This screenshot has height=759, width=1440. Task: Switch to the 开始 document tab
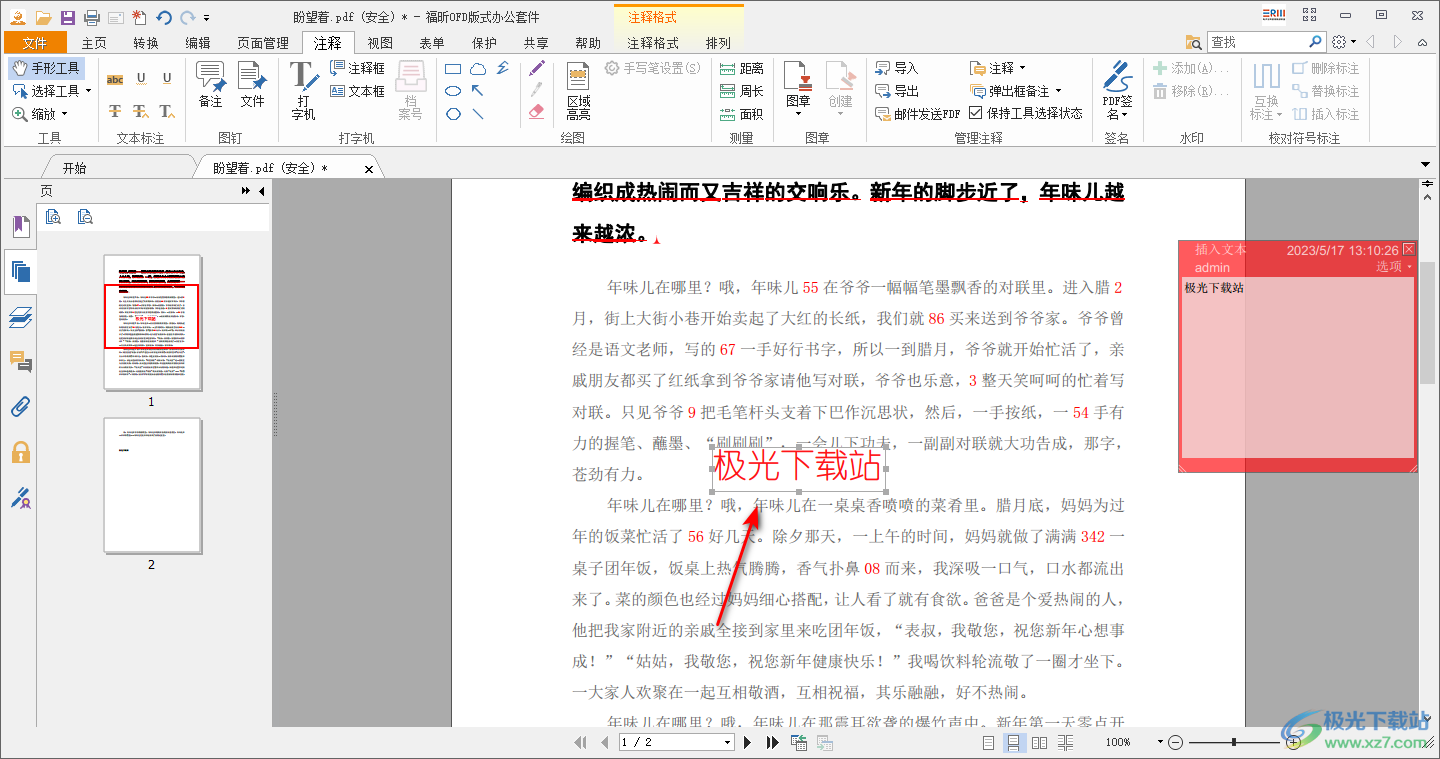tap(74, 168)
